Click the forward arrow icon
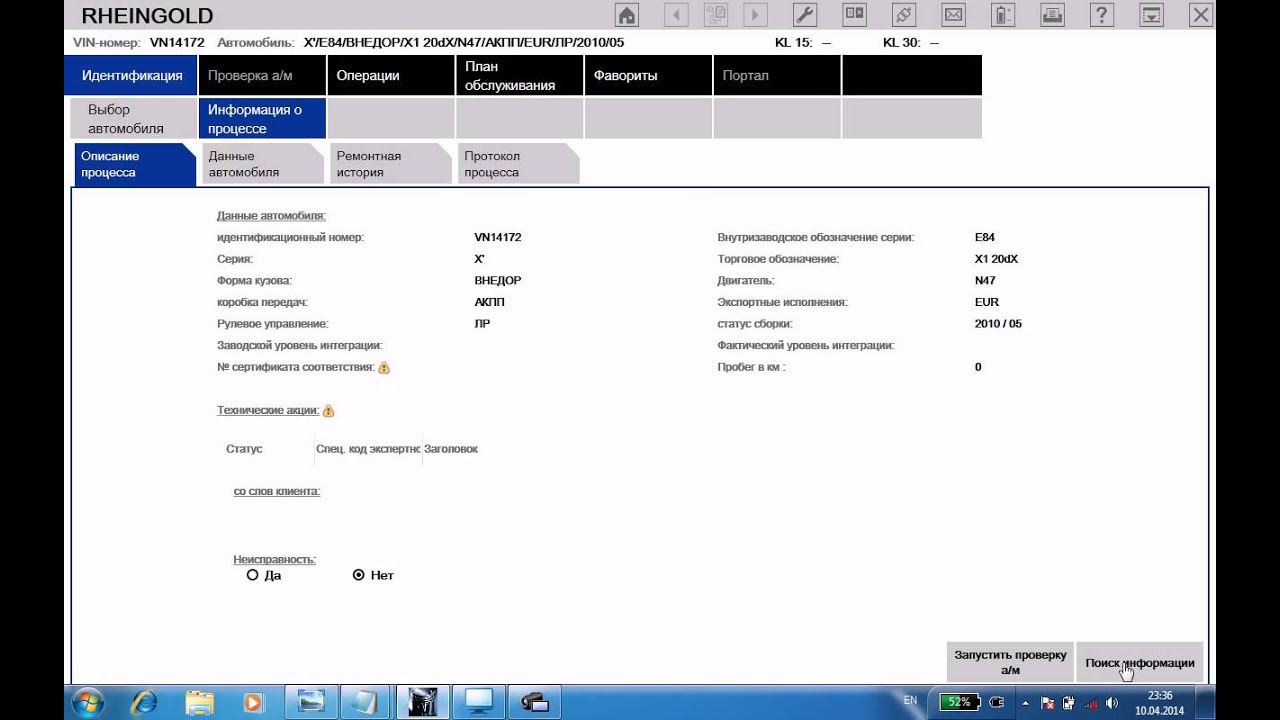 [754, 15]
